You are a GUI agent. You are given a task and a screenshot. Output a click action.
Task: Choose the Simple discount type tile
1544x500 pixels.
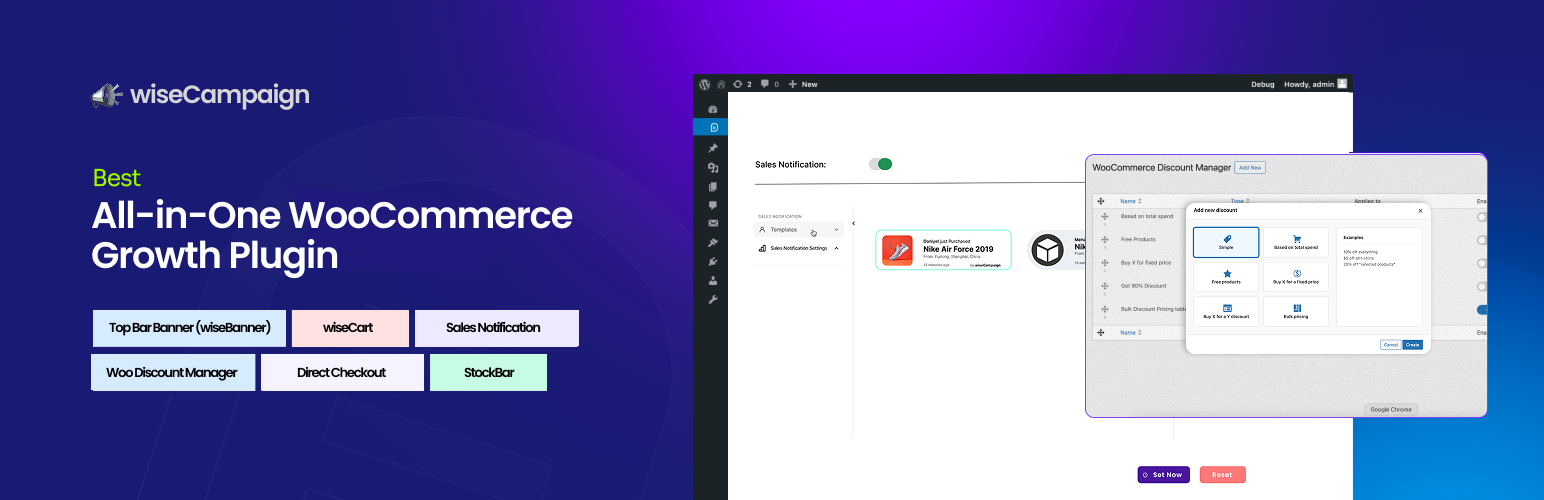point(1226,242)
